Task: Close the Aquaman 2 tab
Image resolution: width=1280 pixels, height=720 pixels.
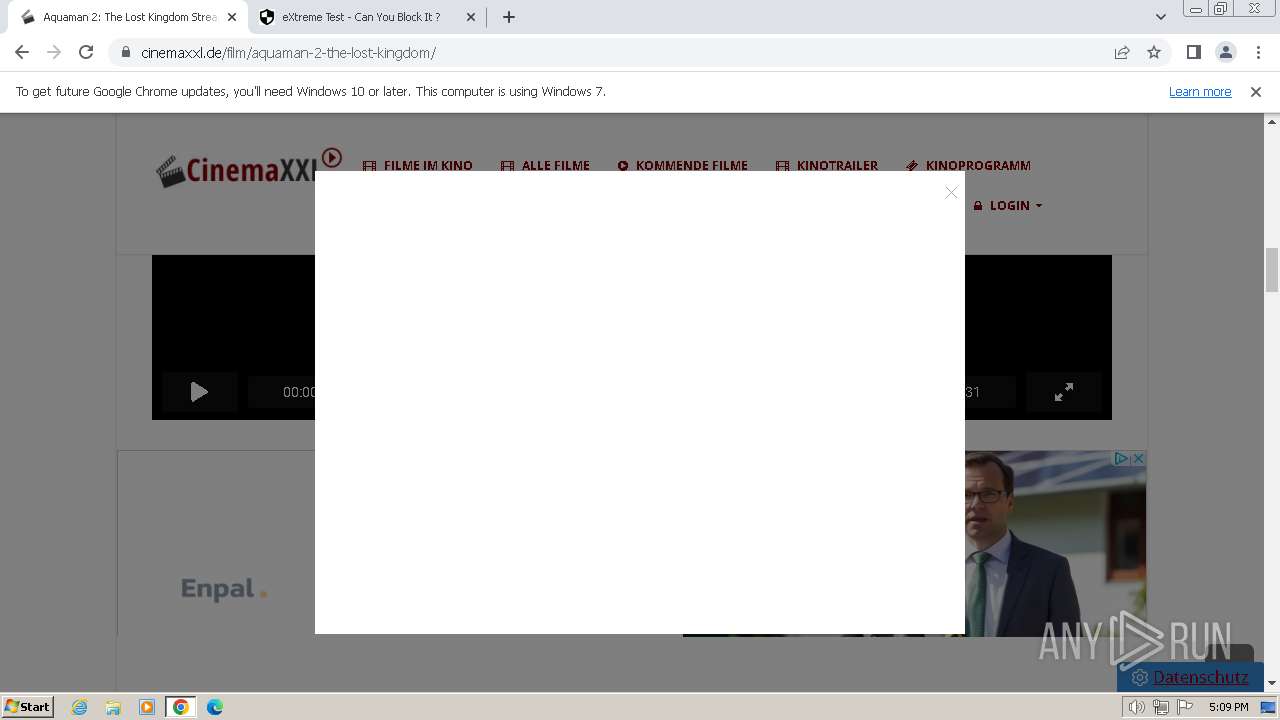Action: (x=232, y=17)
